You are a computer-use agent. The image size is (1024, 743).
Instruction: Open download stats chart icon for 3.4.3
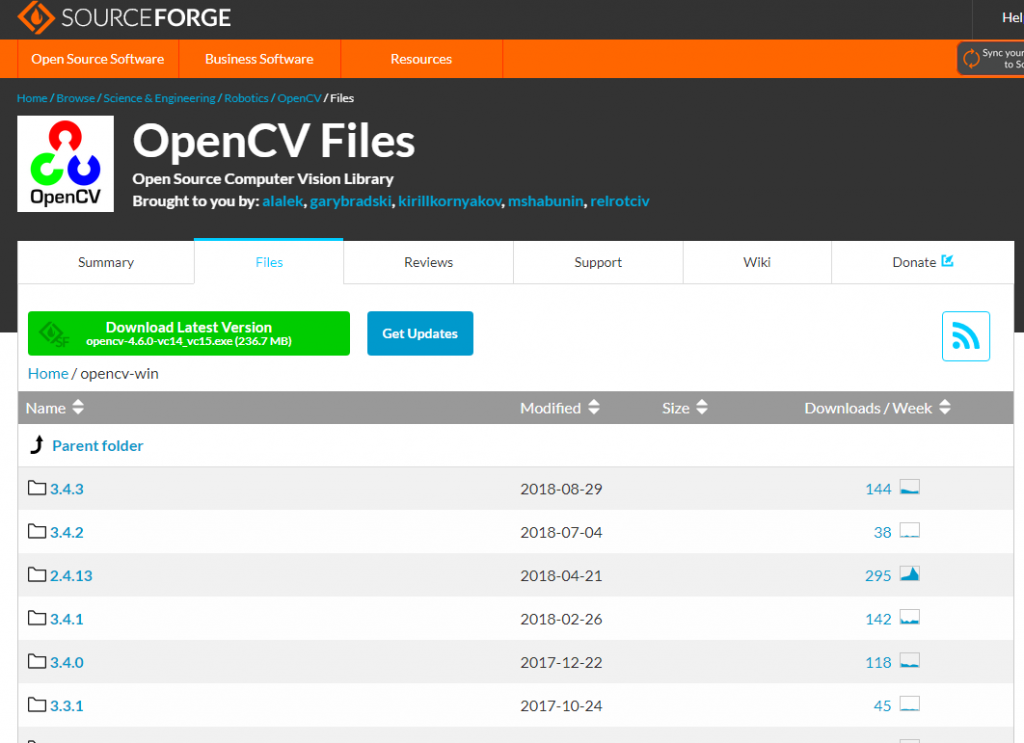(x=910, y=487)
